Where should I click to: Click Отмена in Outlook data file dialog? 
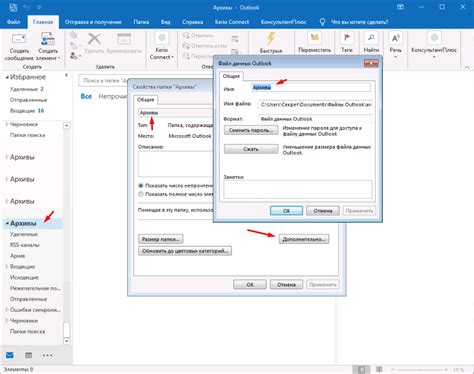tap(323, 211)
